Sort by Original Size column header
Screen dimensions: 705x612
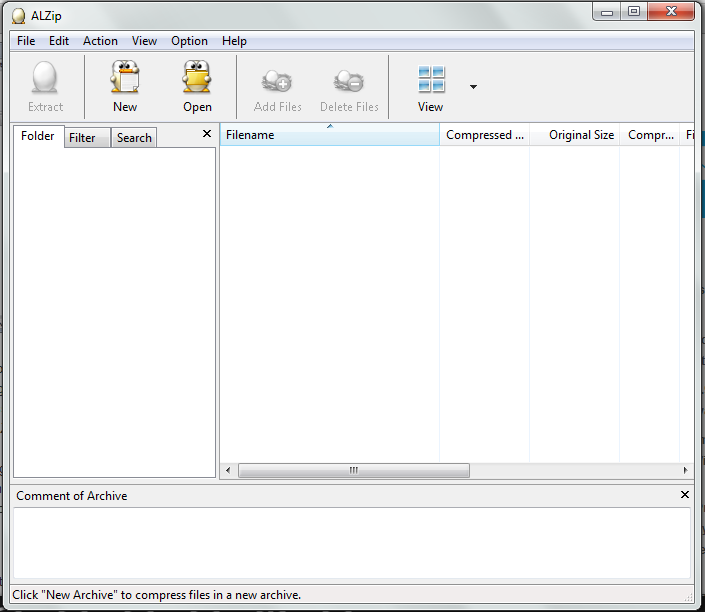[575, 134]
